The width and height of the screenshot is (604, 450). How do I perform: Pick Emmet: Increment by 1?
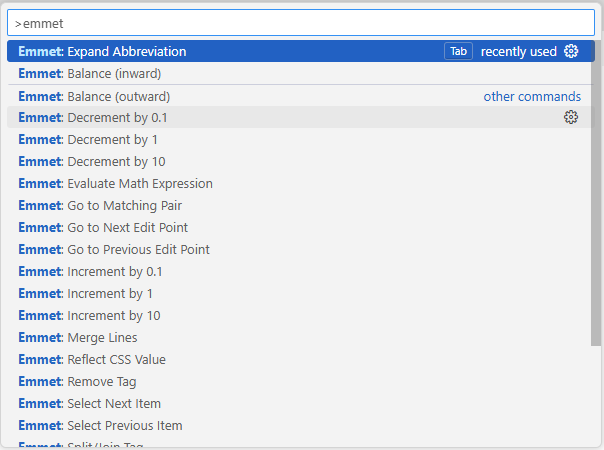point(301,293)
